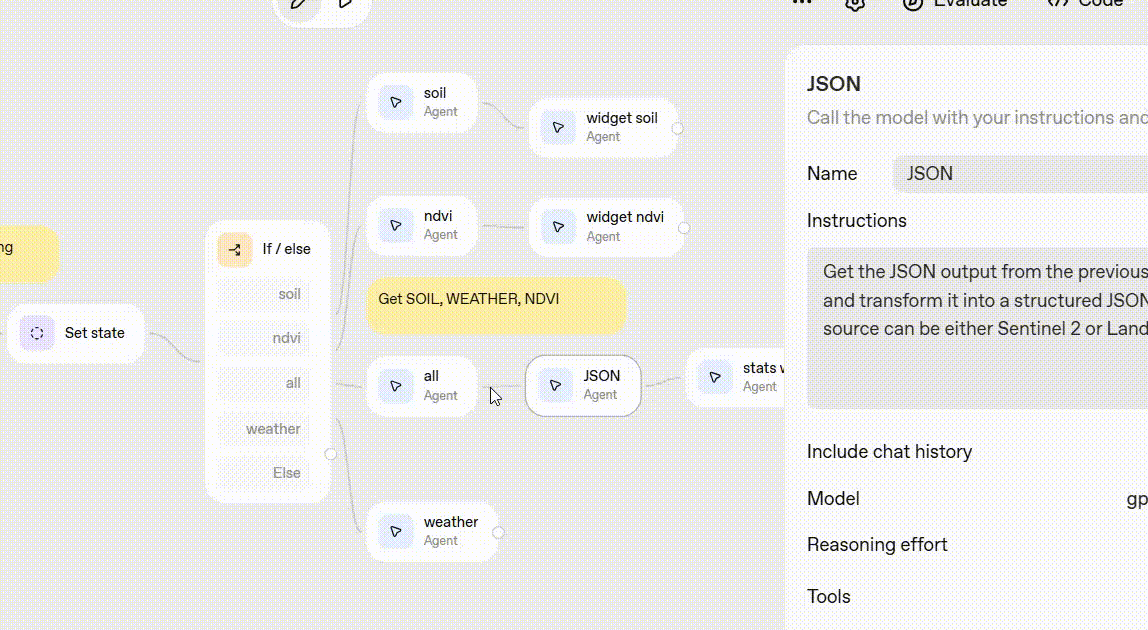Select the If / else node title
Image resolution: width=1148 pixels, height=630 pixels.
coord(286,249)
